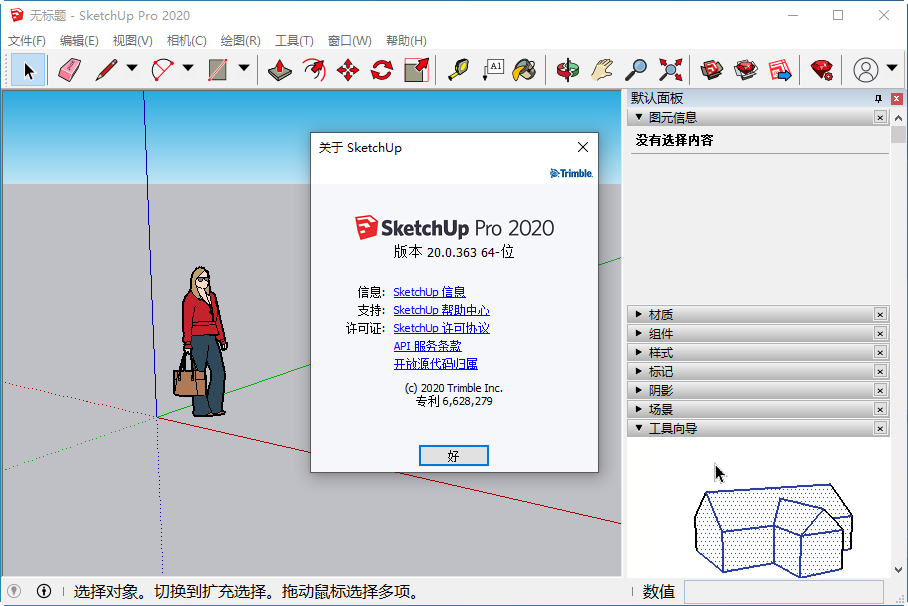Open the Rectangle tool dropdown
This screenshot has width=908, height=606.
pos(243,70)
